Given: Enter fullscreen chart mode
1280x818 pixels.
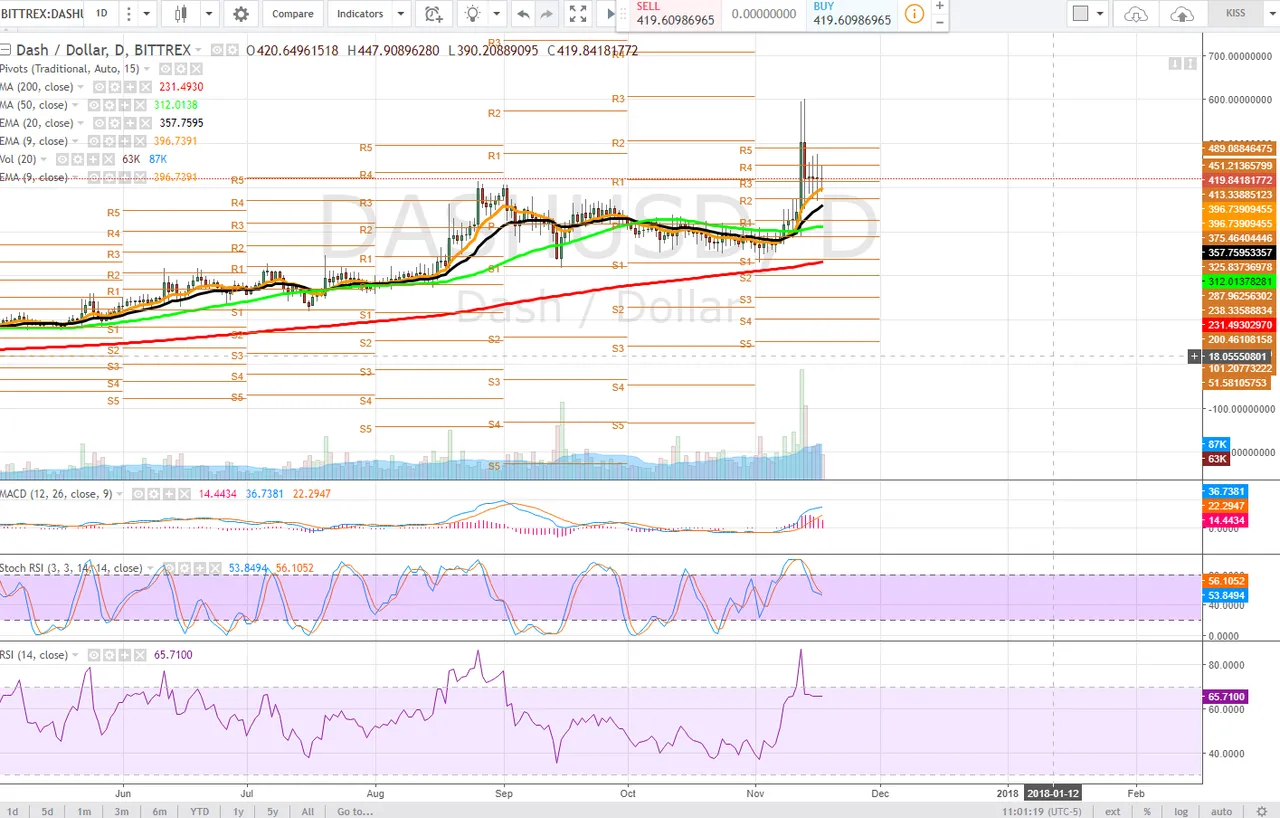Looking at the screenshot, I should [578, 14].
